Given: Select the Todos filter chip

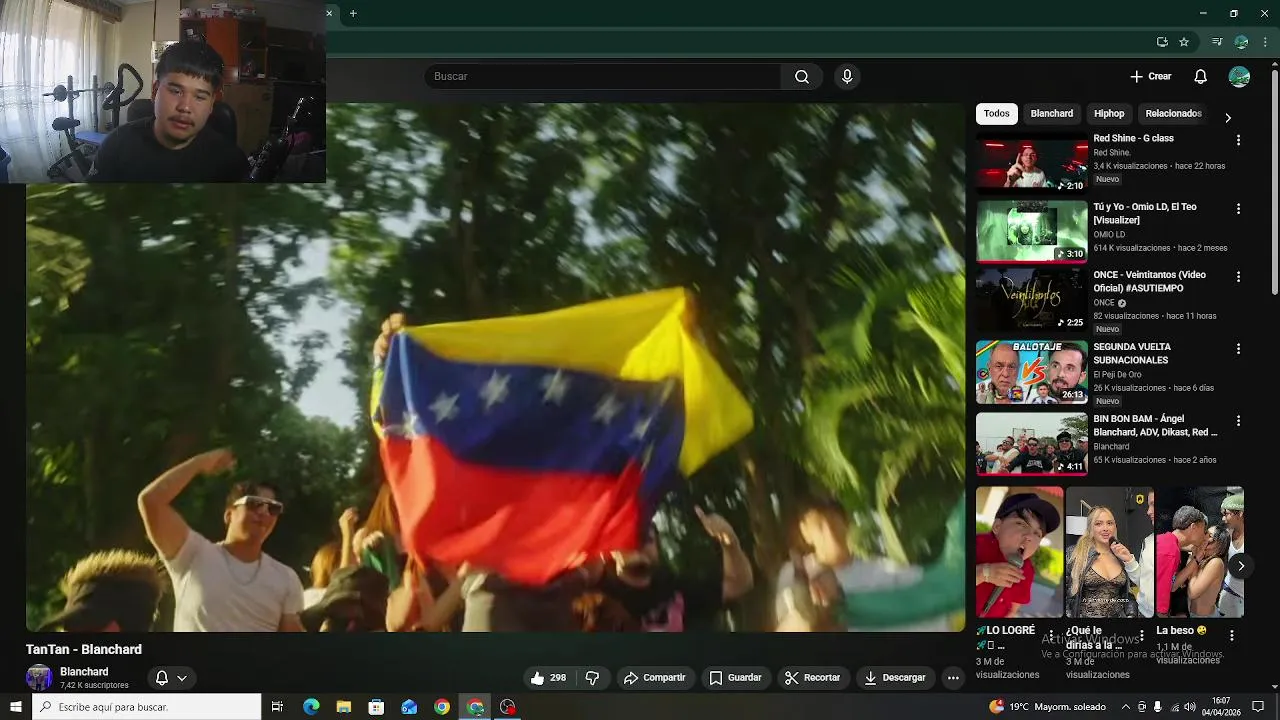Looking at the screenshot, I should (997, 114).
